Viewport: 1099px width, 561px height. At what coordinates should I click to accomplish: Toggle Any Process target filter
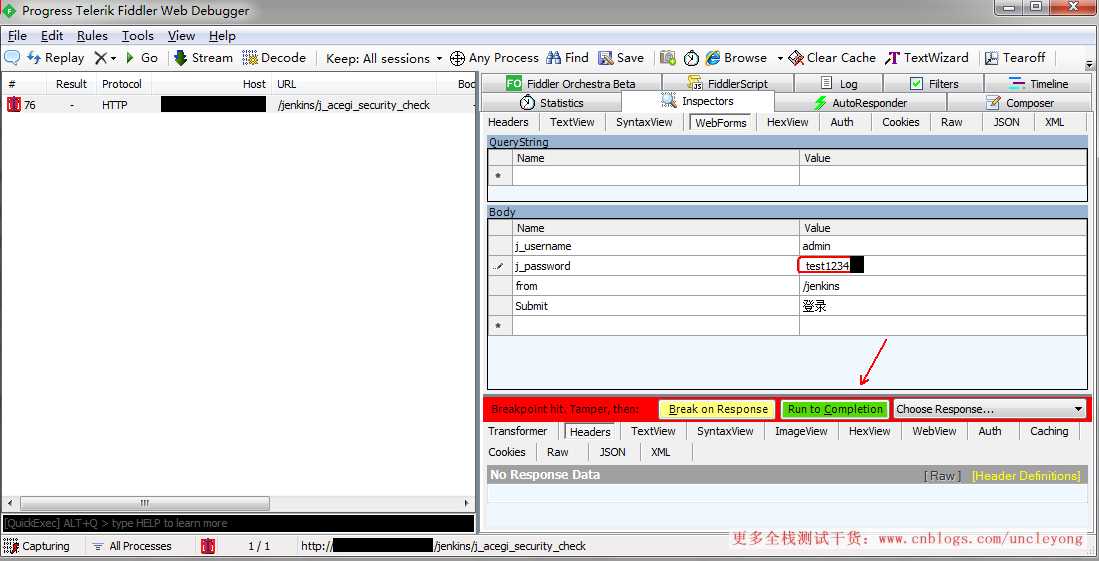[x=494, y=58]
